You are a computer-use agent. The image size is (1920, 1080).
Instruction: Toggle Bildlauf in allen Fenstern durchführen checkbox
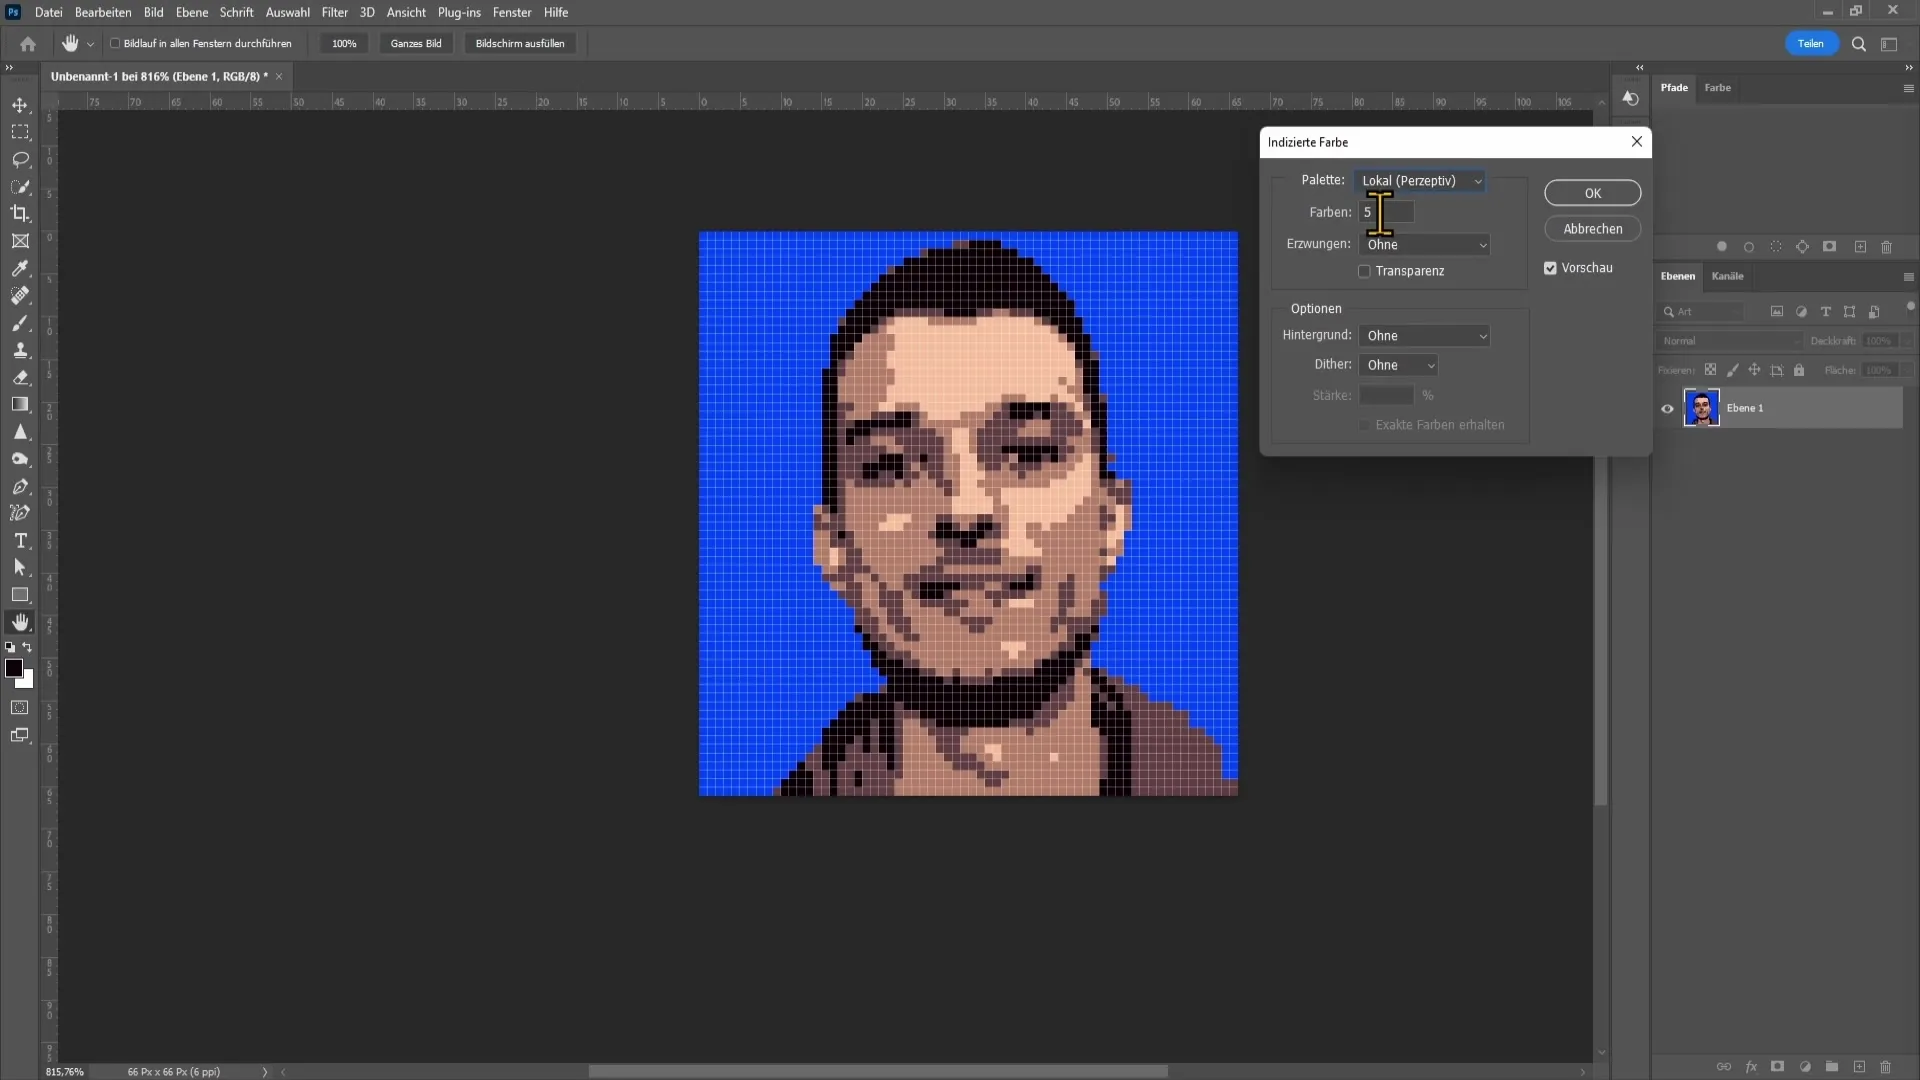point(115,44)
